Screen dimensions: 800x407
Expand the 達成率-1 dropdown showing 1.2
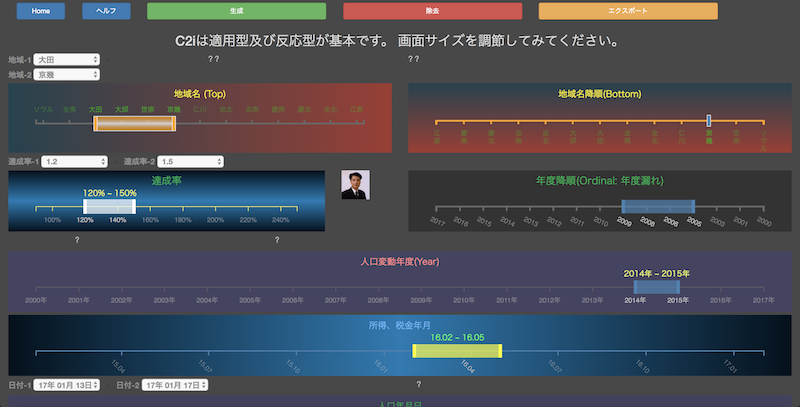(74, 161)
